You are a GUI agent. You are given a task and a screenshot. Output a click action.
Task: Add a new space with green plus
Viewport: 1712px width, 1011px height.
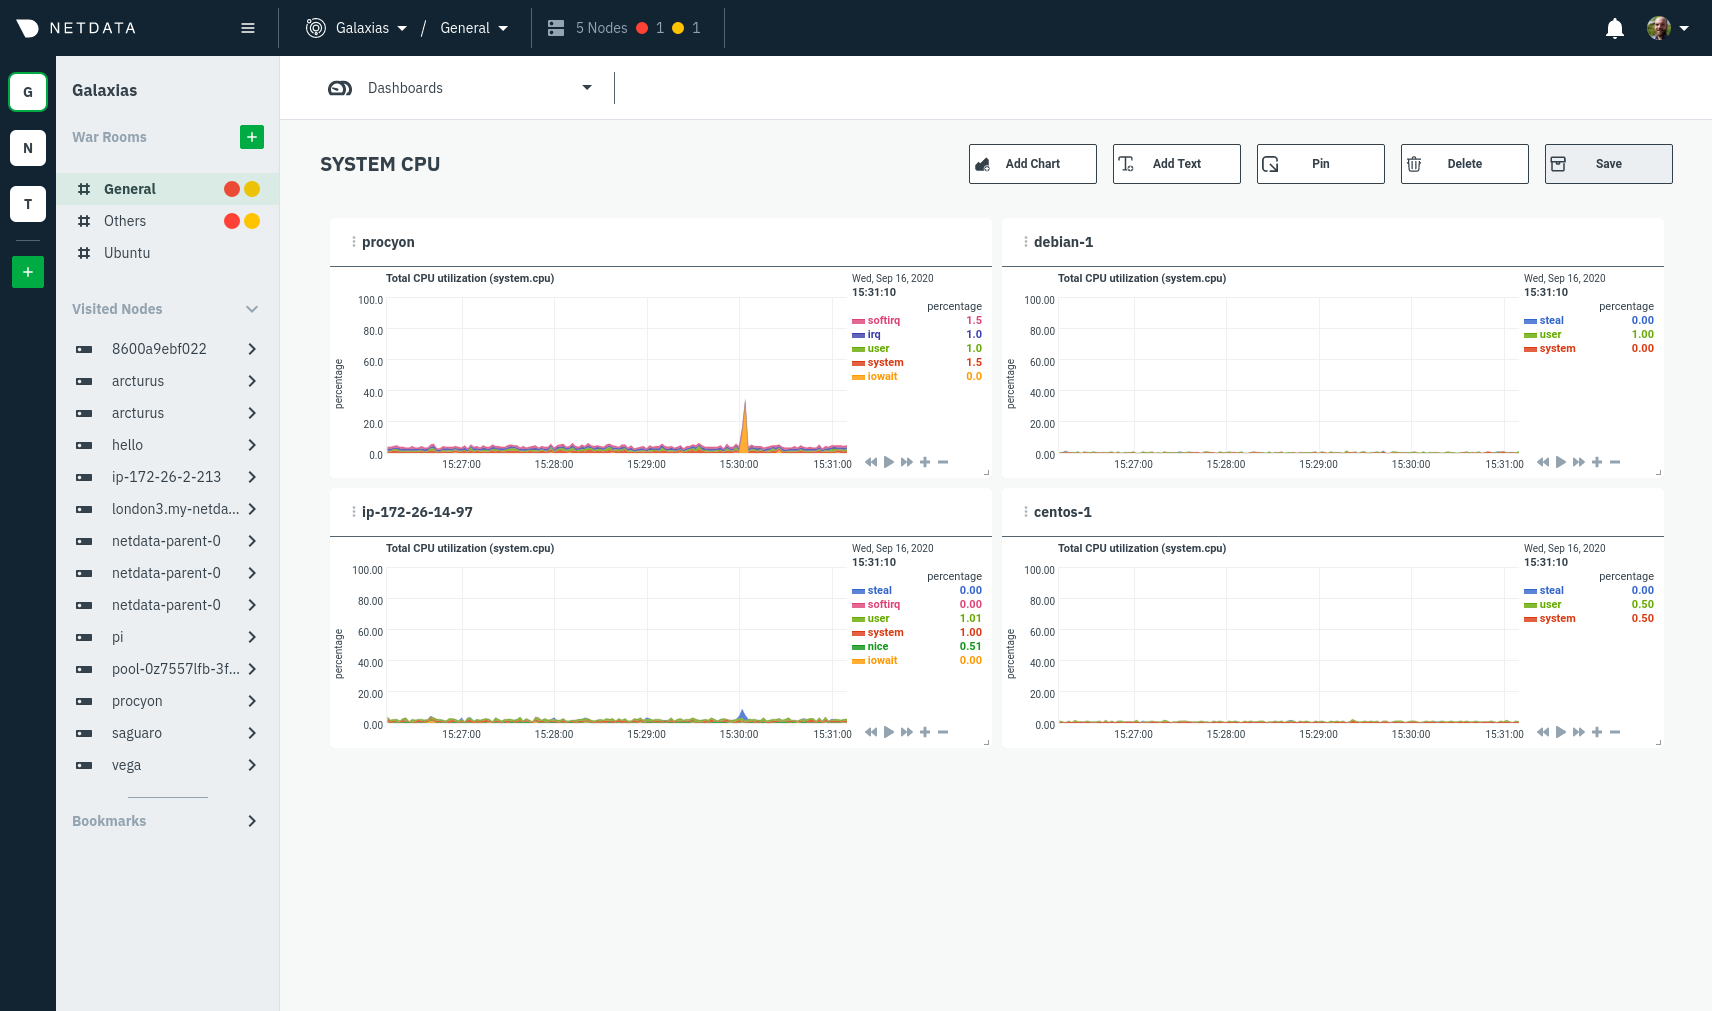point(28,272)
